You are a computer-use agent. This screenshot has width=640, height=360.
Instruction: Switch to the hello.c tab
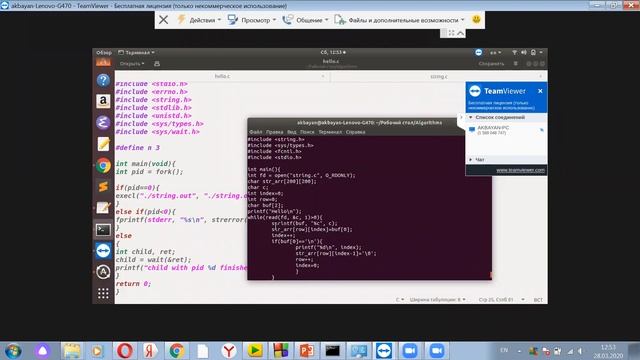pos(222,76)
